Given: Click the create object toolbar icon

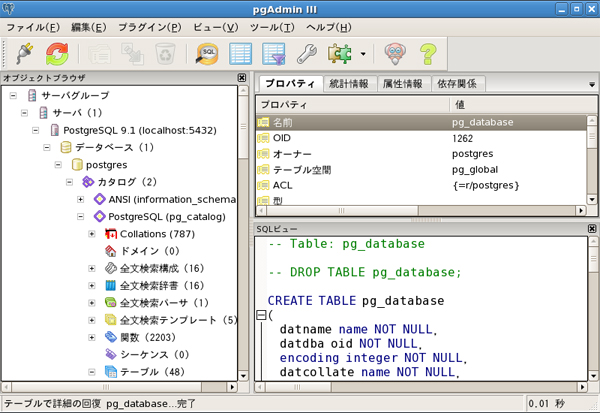Looking at the screenshot, I should point(132,54).
